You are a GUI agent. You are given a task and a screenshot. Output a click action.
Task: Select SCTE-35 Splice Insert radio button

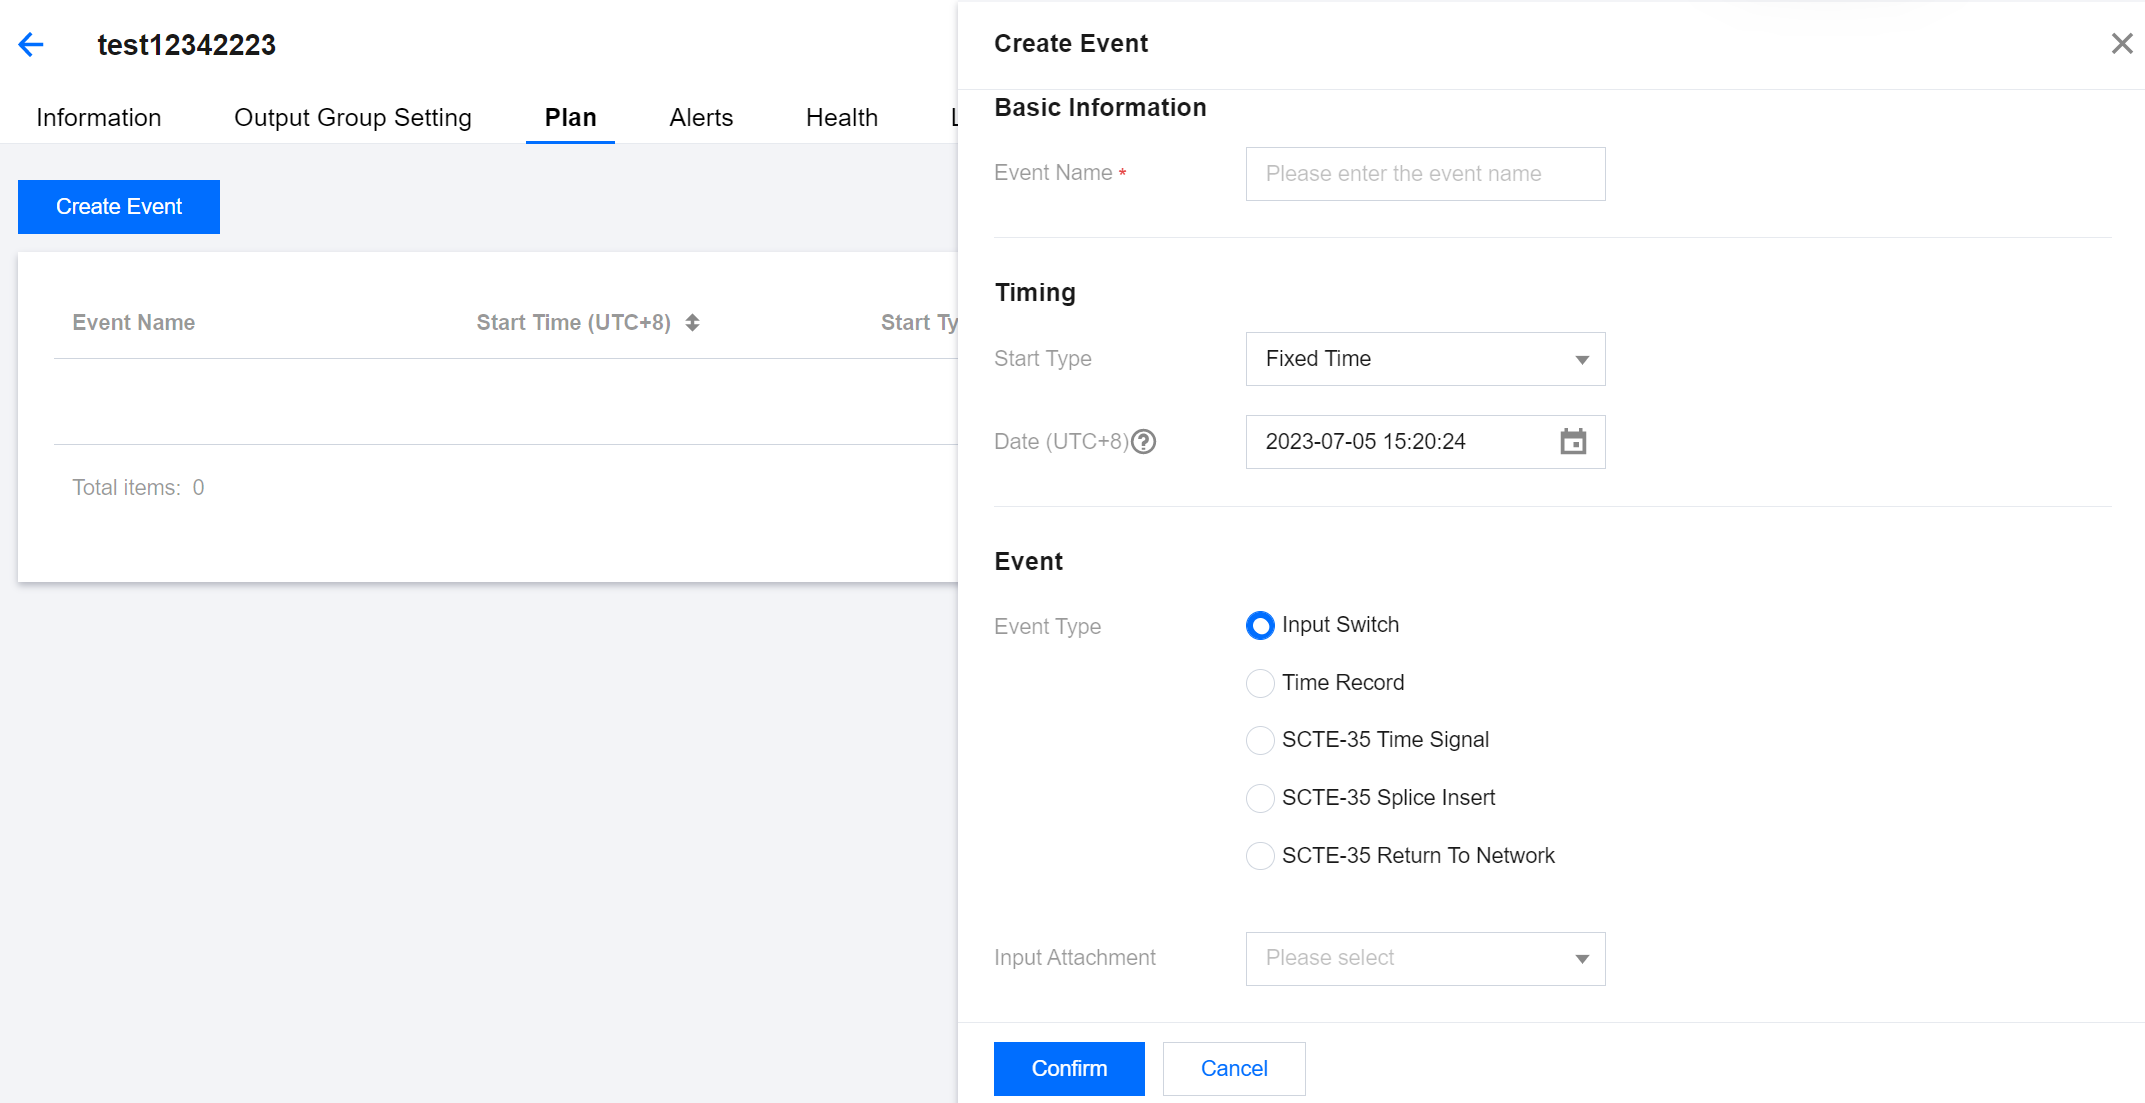1260,798
